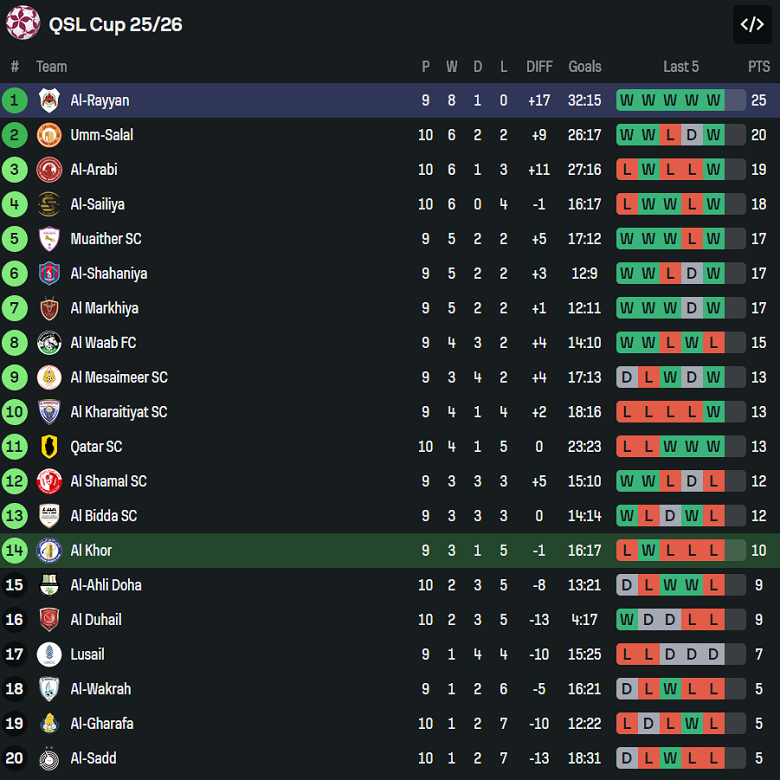The width and height of the screenshot is (780, 780).
Task: Click the Al-Wakrah table row name
Action: pyautogui.click(x=101, y=689)
